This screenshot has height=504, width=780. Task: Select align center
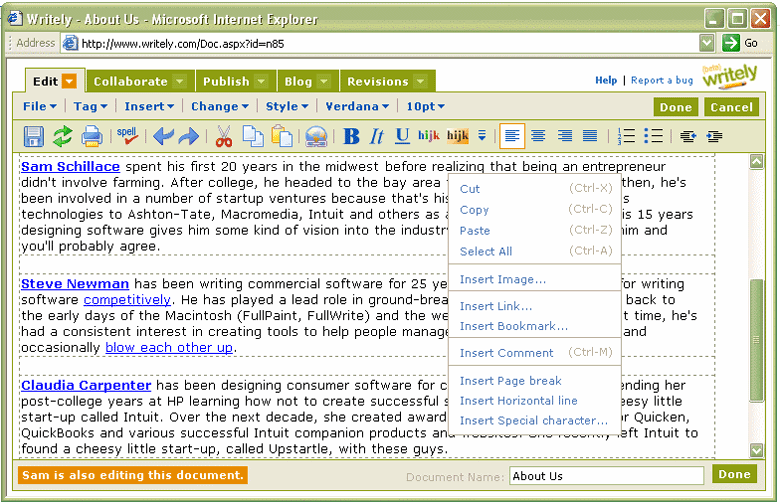point(538,135)
